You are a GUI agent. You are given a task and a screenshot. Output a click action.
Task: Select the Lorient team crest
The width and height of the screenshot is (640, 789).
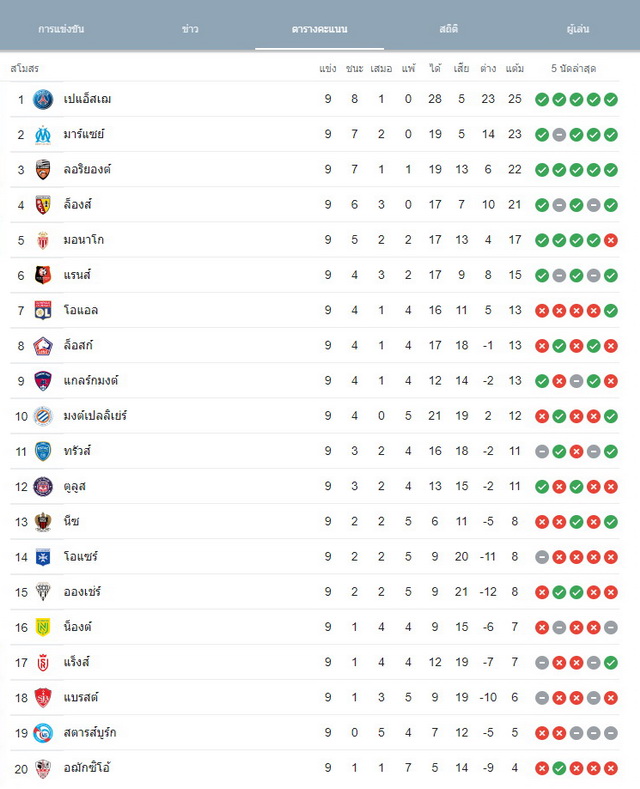43,170
